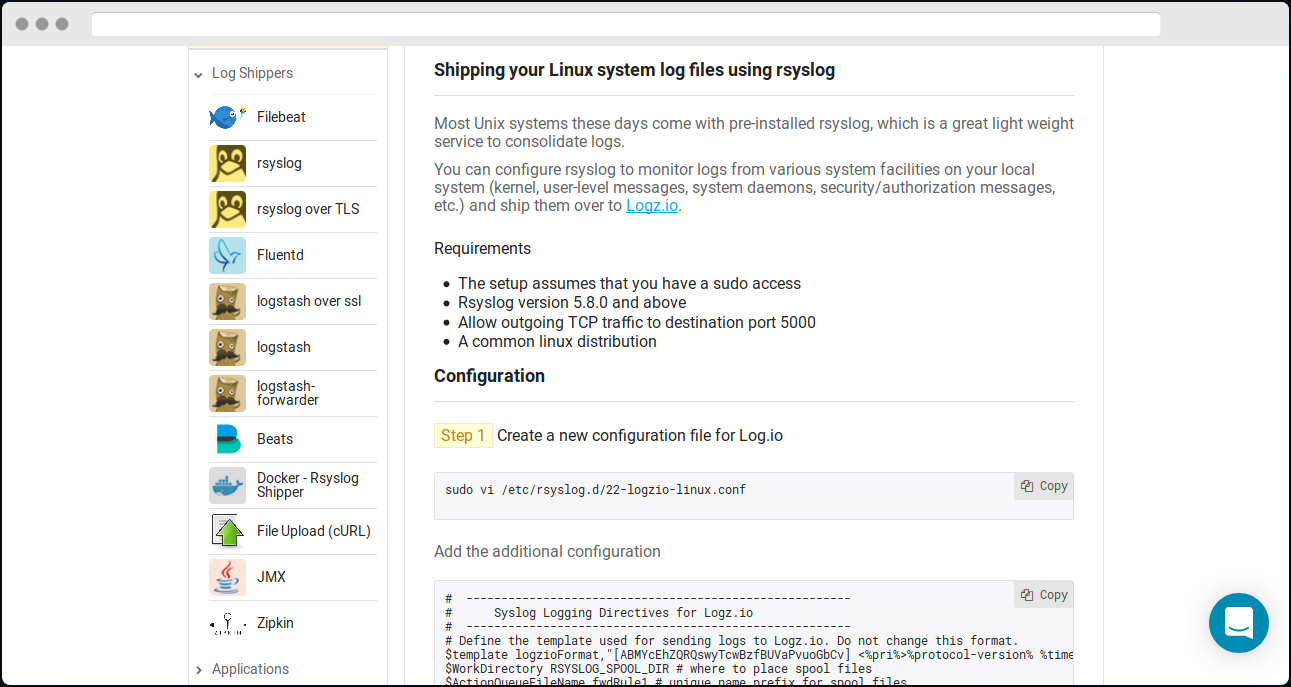Click the Filebeat fish icon

click(227, 117)
